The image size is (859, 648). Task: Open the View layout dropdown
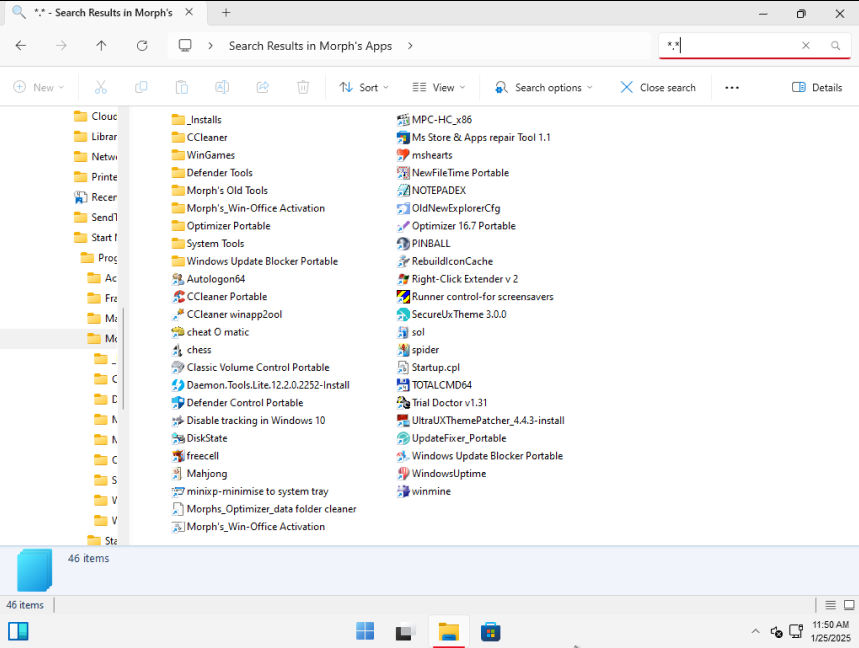439,88
